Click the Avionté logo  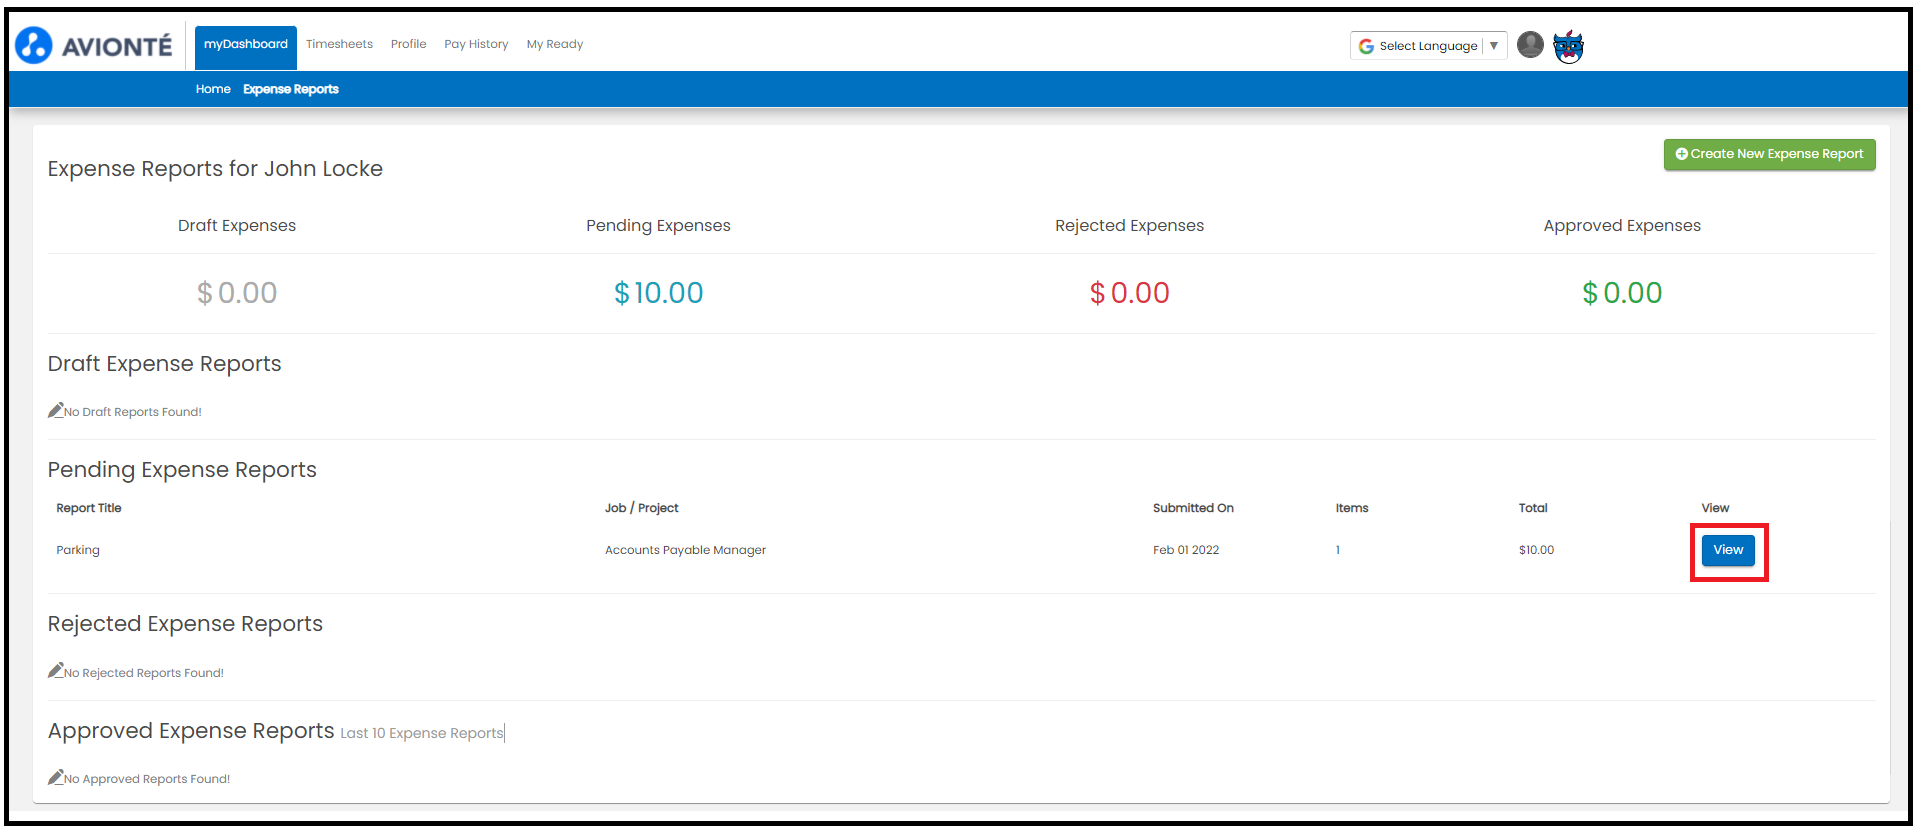[94, 46]
